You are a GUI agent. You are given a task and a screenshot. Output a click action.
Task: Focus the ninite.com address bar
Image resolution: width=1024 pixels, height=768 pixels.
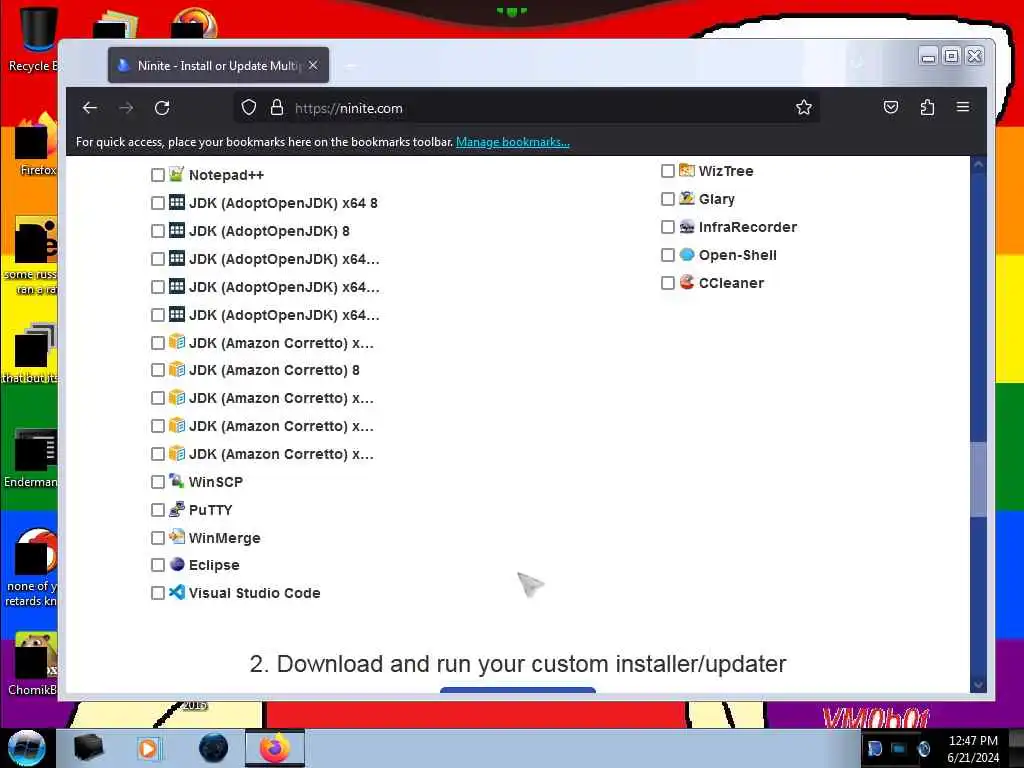click(x=526, y=108)
